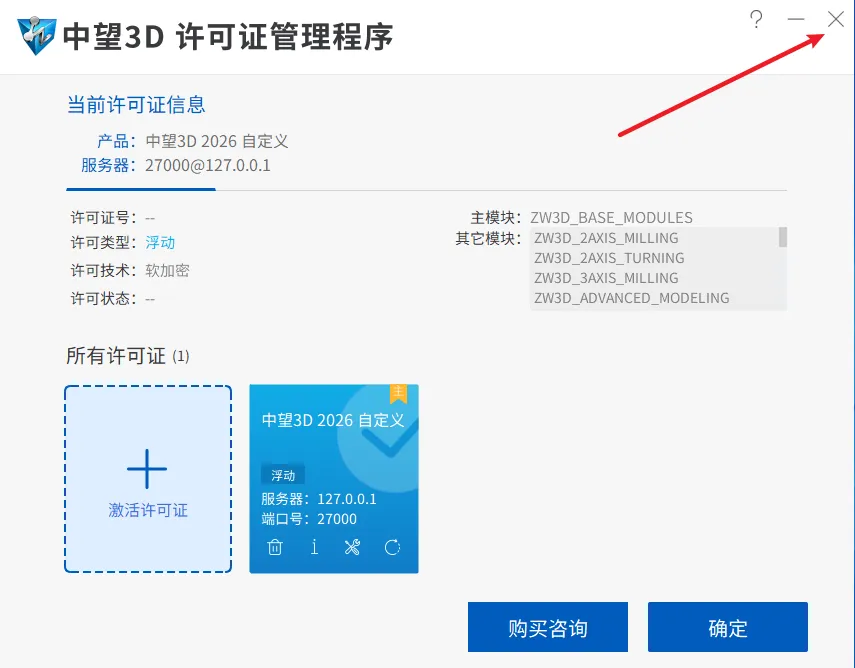Delete the license via trash icon
The width and height of the screenshot is (855, 668).
pyautogui.click(x=275, y=547)
